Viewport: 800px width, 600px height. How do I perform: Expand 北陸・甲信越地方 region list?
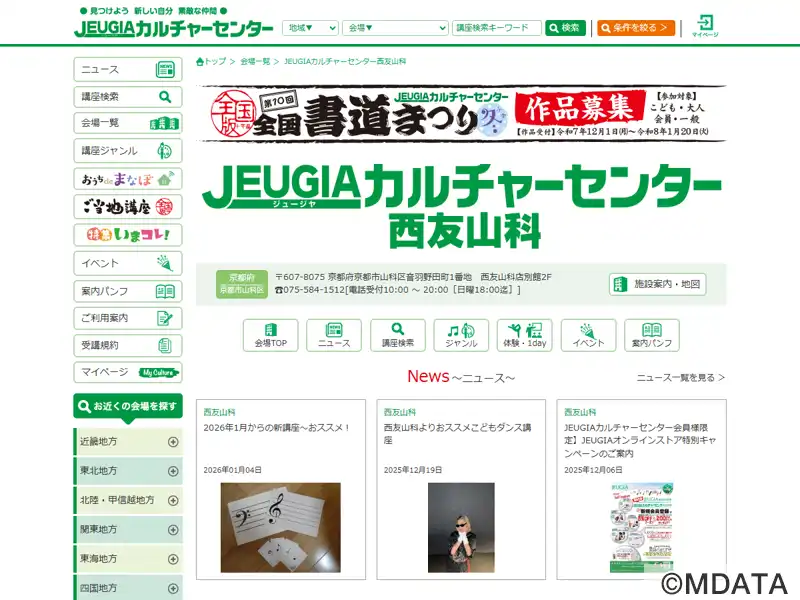[x=129, y=500]
